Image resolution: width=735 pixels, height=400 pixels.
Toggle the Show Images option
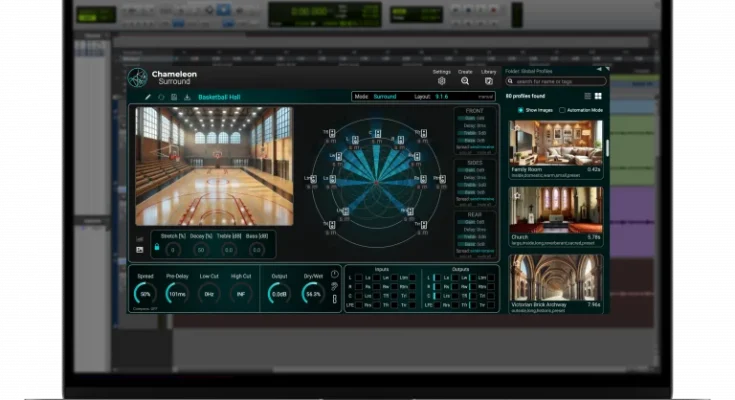click(521, 110)
